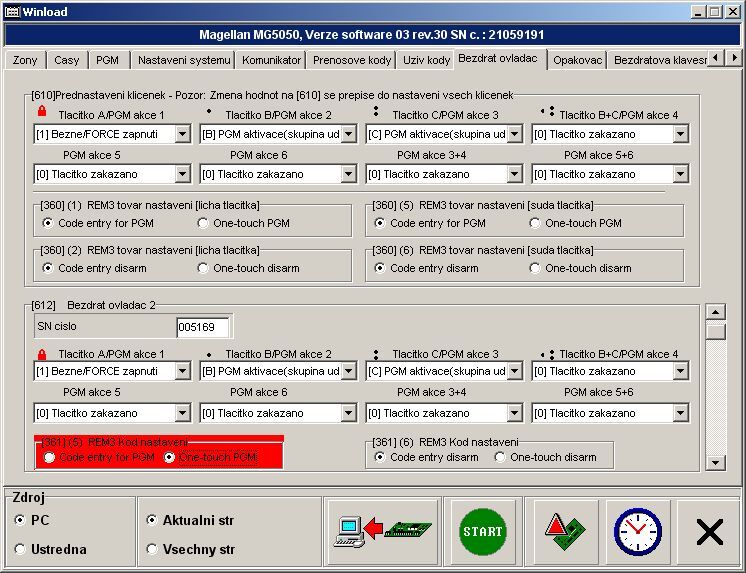Screen dimensions: 746x573
Task: Open the Komunikator tab
Action: [x=271, y=60]
